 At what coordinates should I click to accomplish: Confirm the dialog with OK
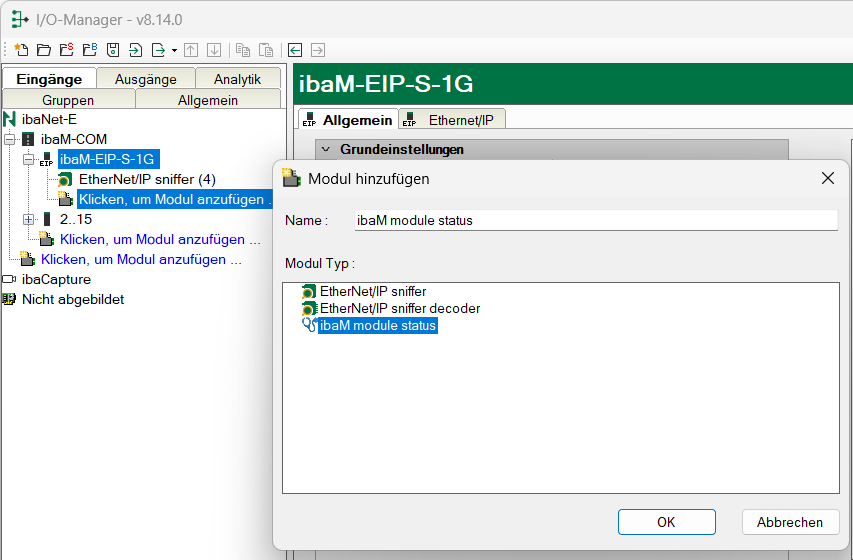point(666,522)
